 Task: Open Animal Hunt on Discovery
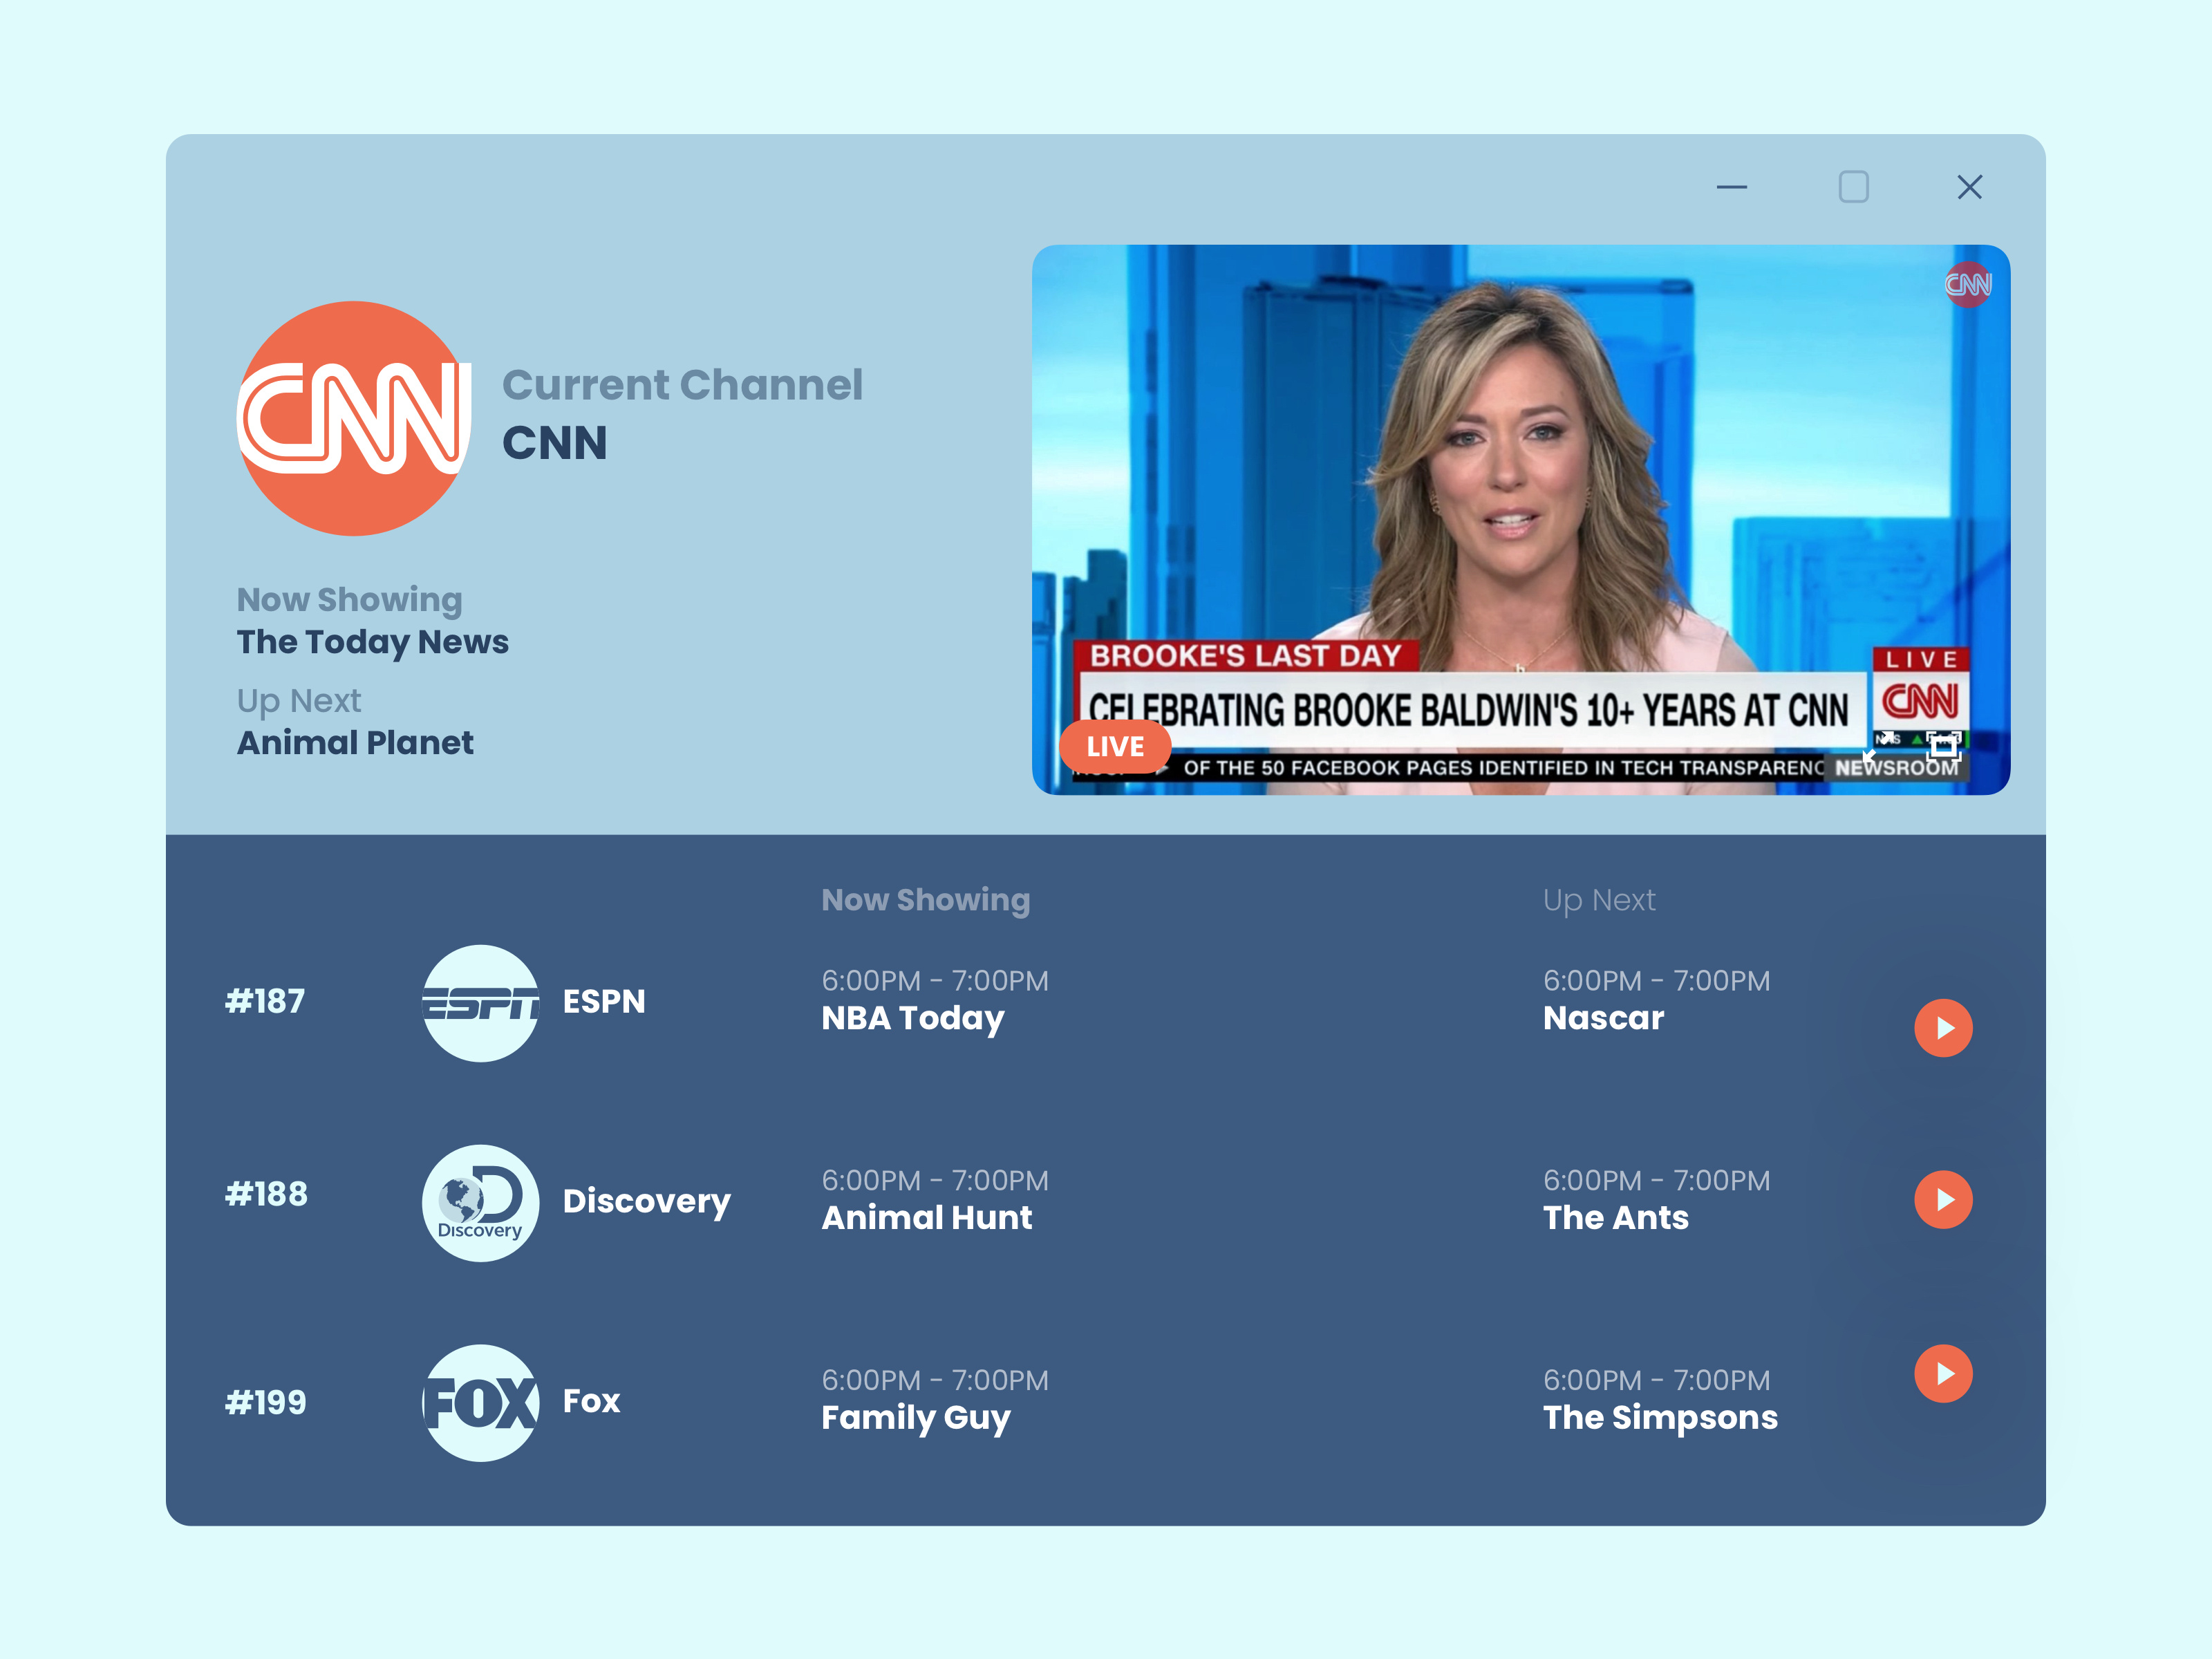click(926, 1217)
